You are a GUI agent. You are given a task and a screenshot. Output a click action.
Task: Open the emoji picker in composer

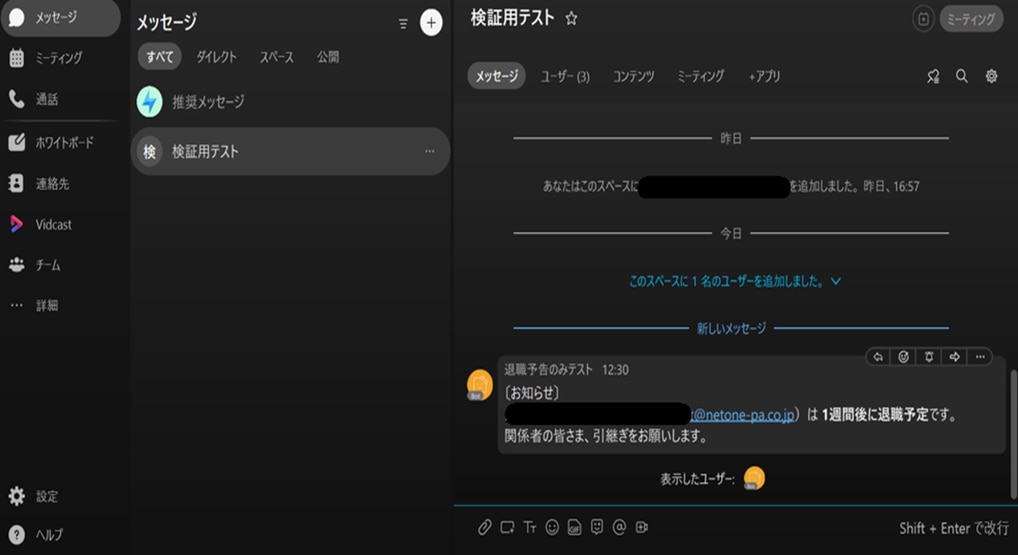point(552,527)
